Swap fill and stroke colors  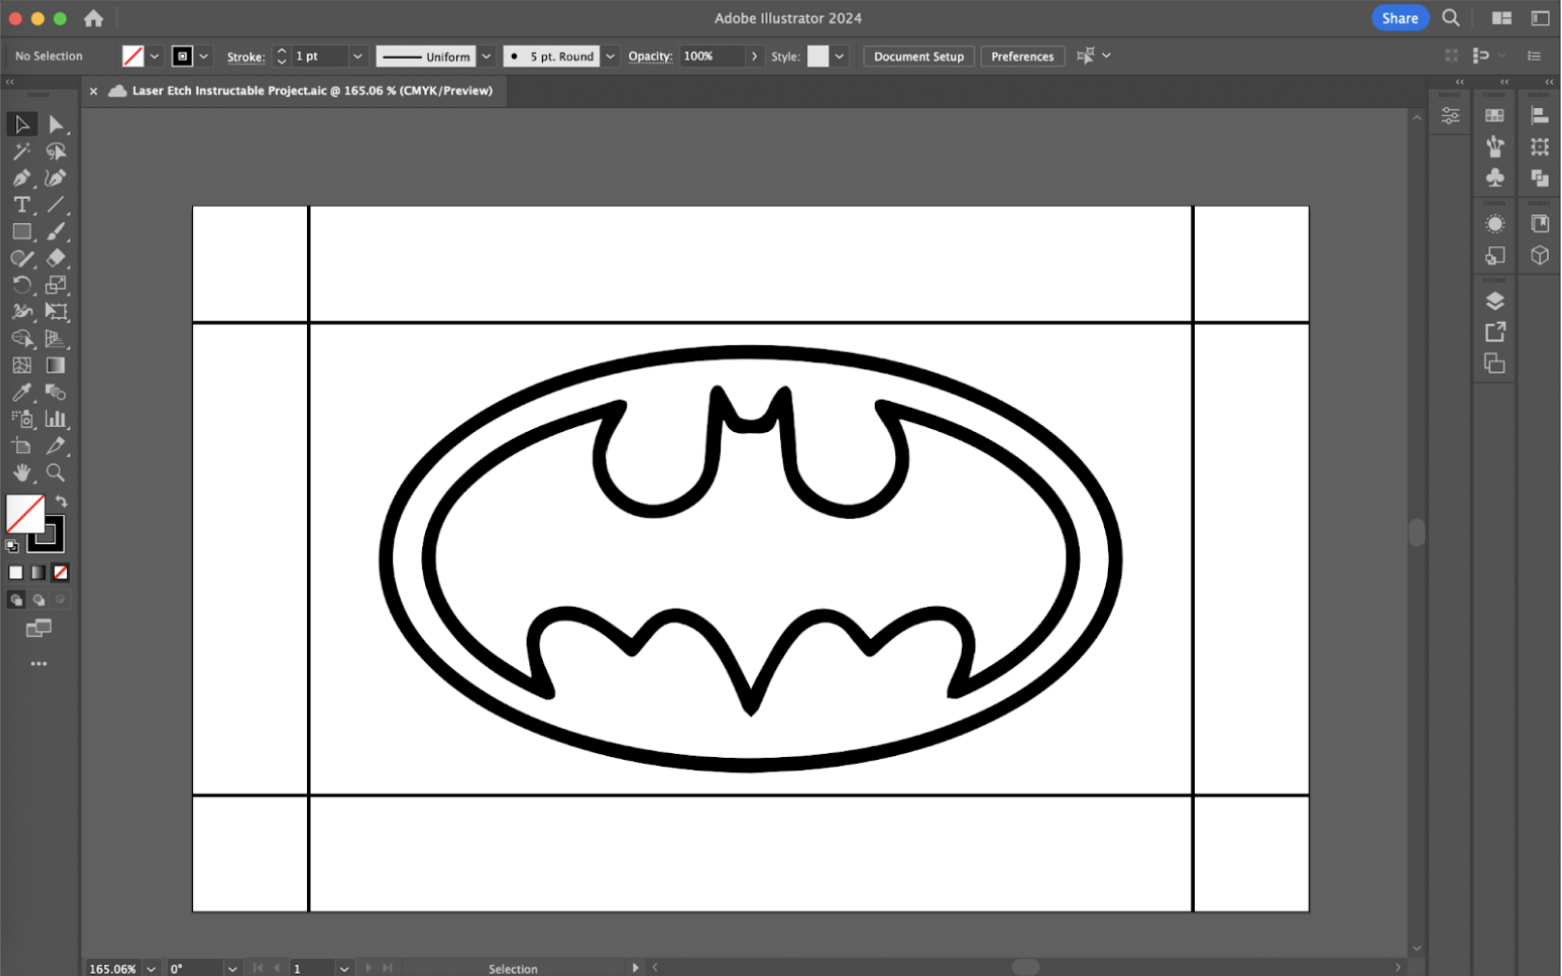[61, 501]
